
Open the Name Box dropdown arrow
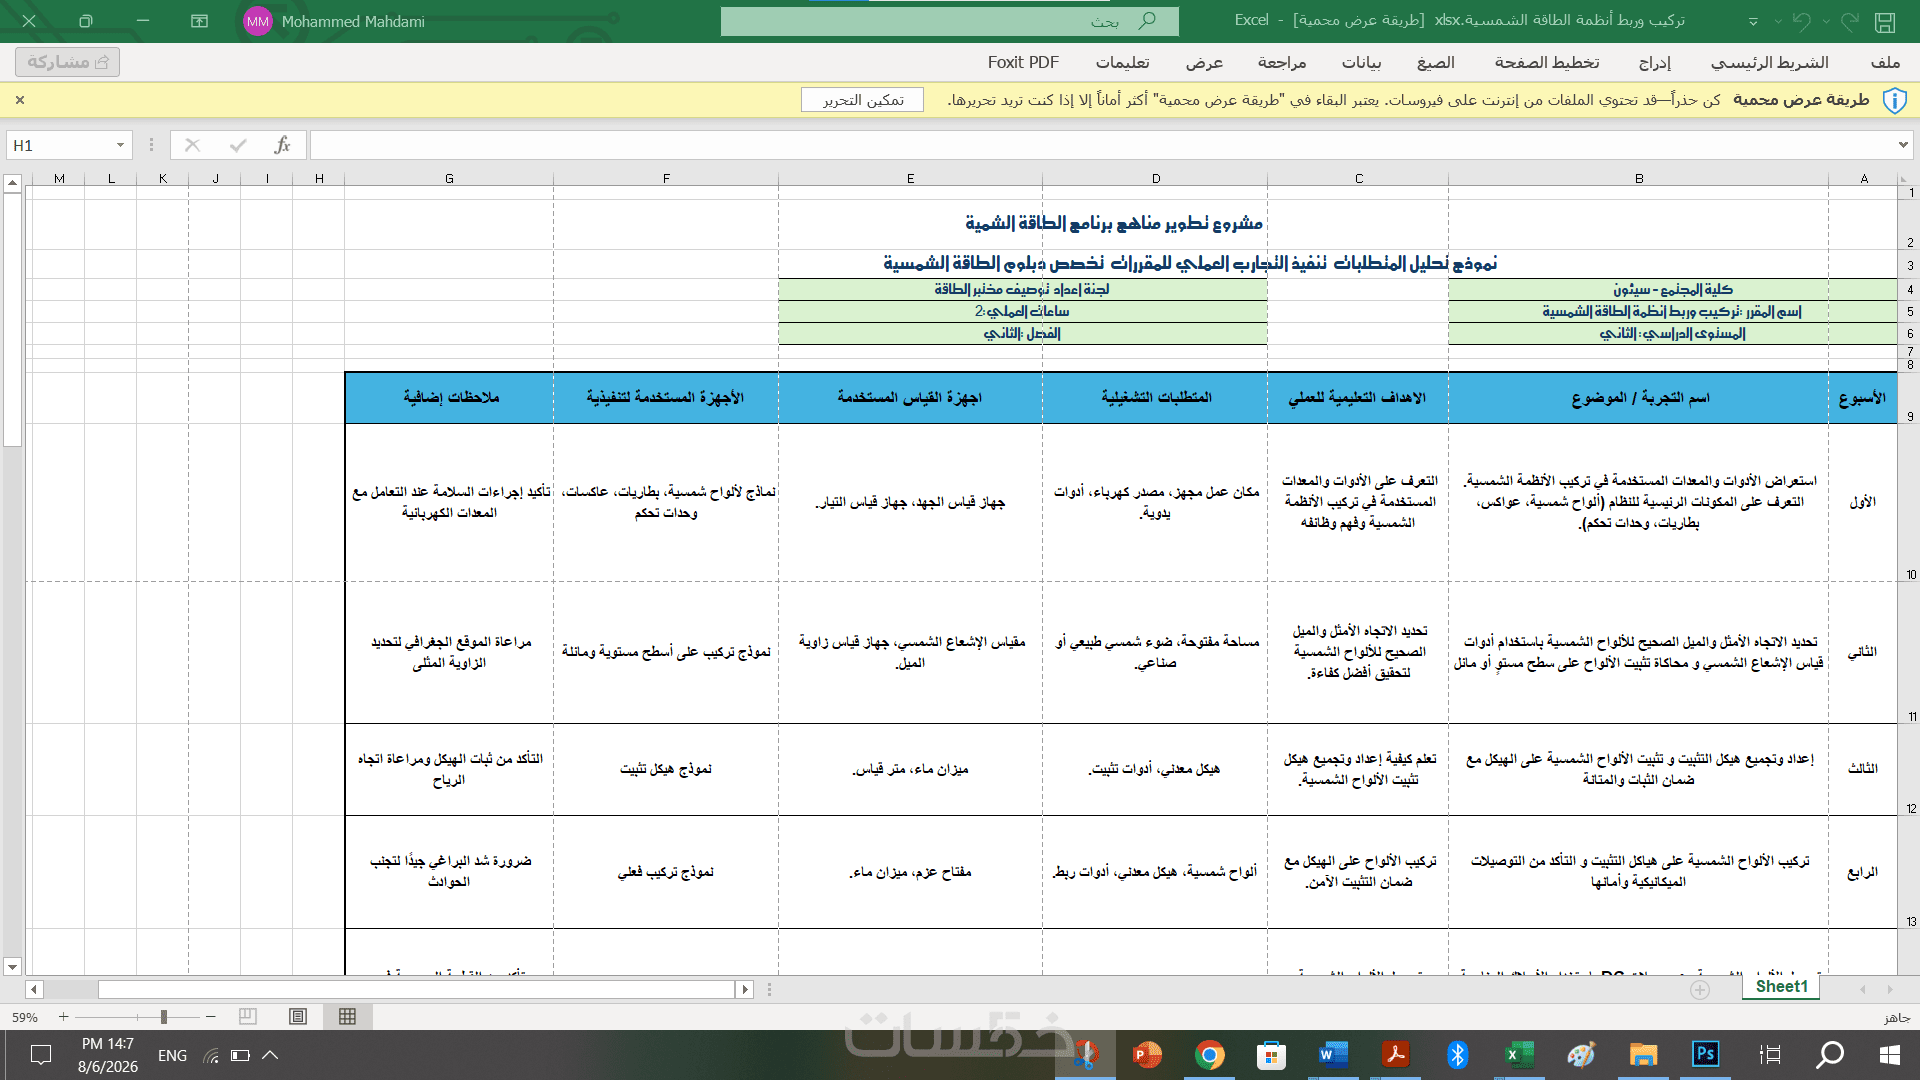tap(120, 145)
